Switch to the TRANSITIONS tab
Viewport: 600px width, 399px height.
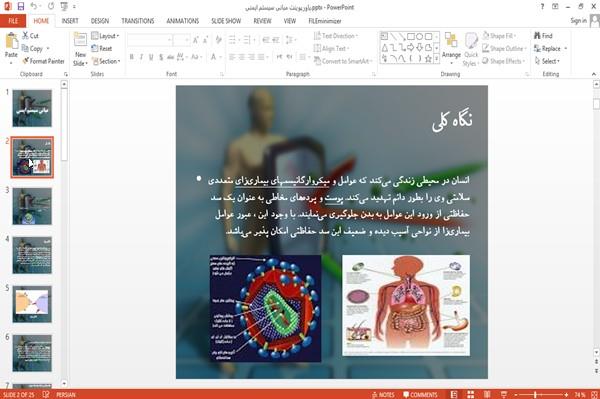pos(138,21)
